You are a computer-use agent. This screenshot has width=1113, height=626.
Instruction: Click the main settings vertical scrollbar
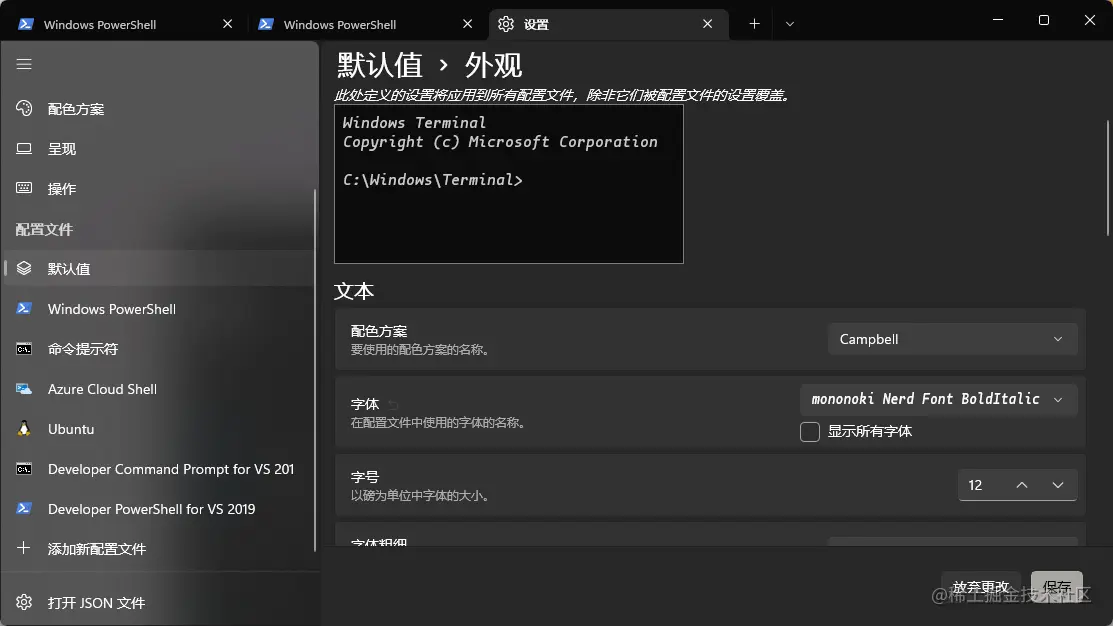click(1109, 177)
